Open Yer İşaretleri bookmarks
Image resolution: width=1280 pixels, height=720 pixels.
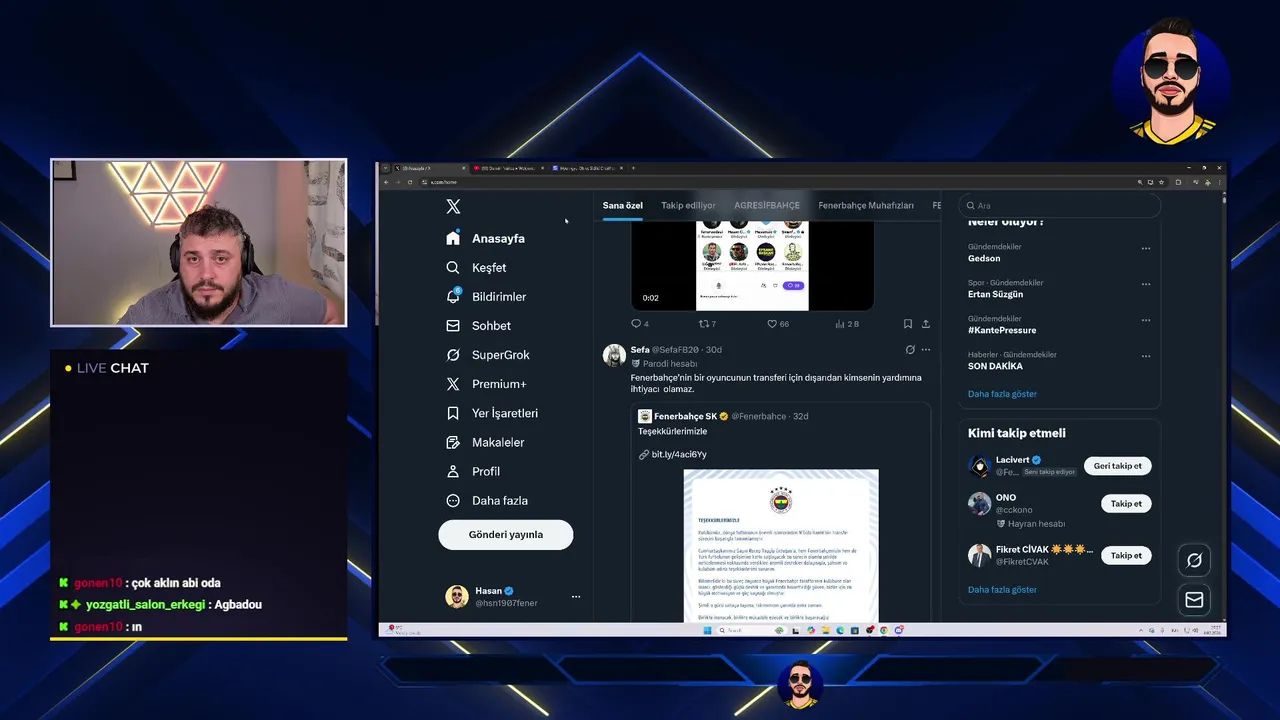pyautogui.click(x=491, y=413)
